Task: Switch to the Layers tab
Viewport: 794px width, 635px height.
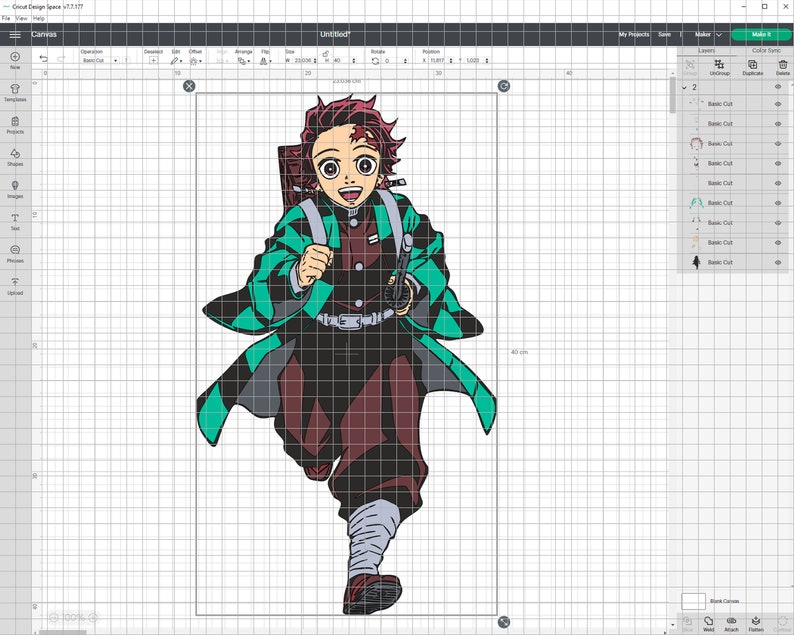Action: (706, 51)
